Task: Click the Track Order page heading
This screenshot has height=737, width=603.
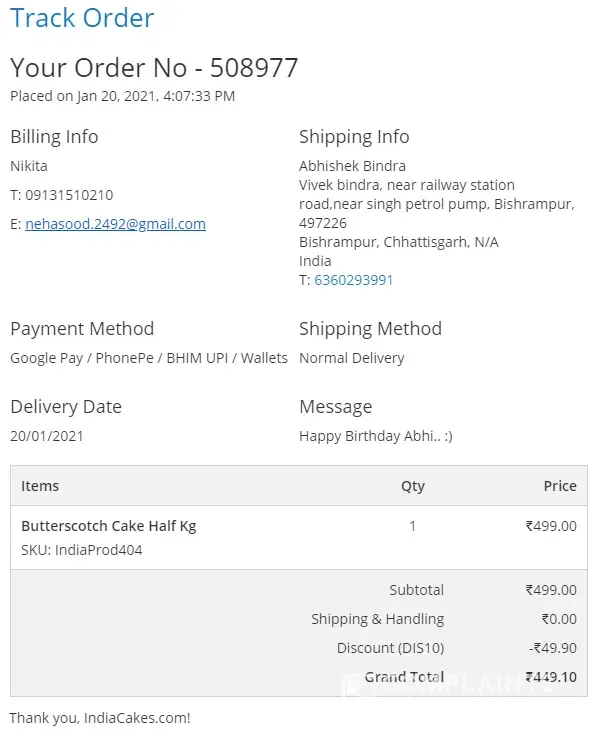Action: 82,18
